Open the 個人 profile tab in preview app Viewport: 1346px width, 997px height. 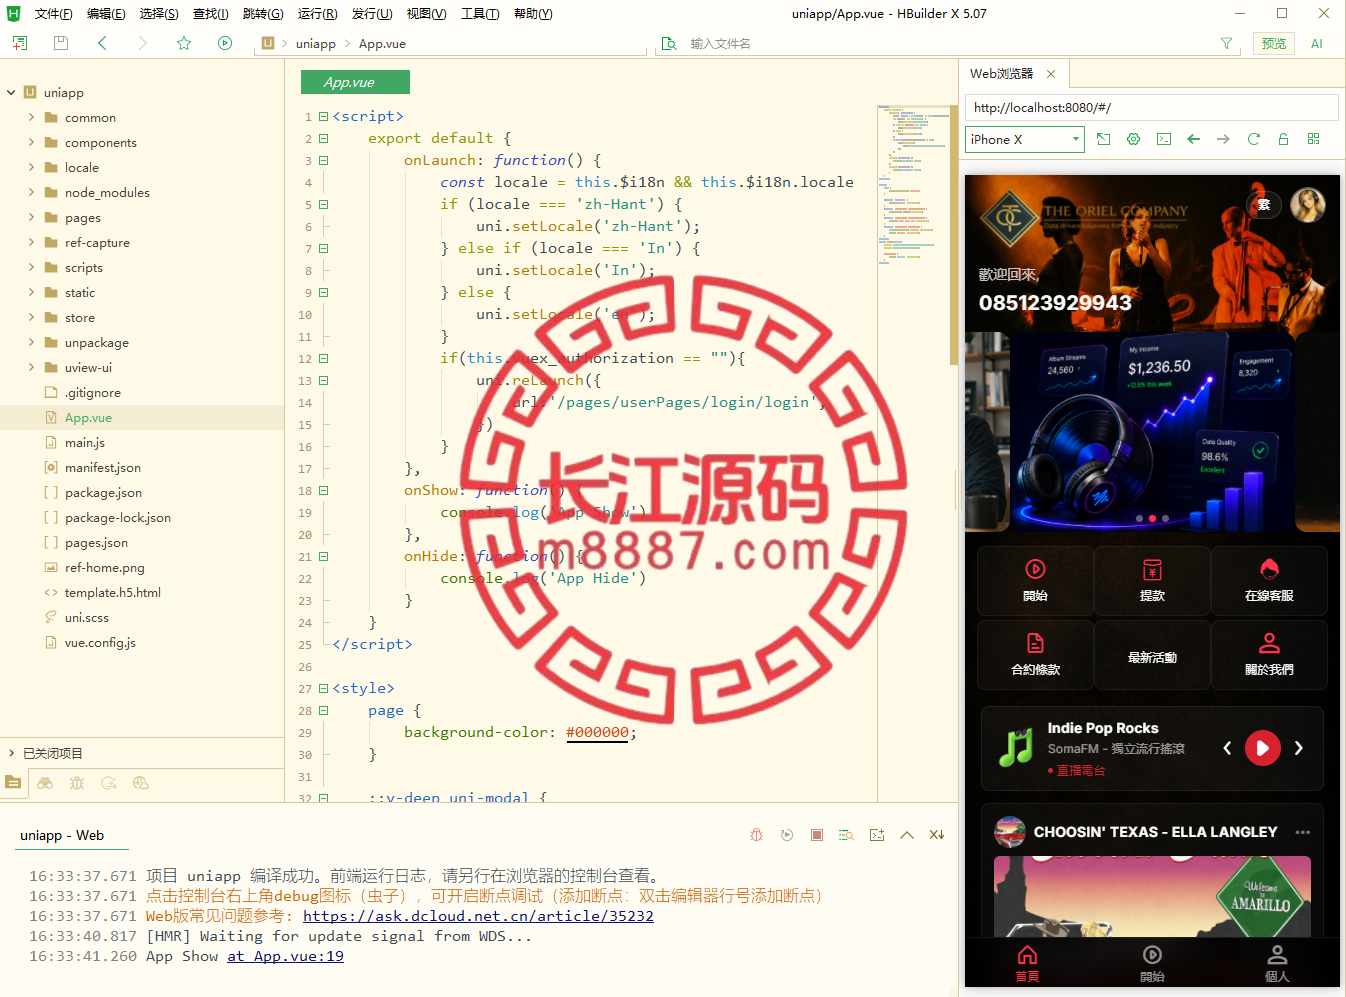(x=1277, y=963)
